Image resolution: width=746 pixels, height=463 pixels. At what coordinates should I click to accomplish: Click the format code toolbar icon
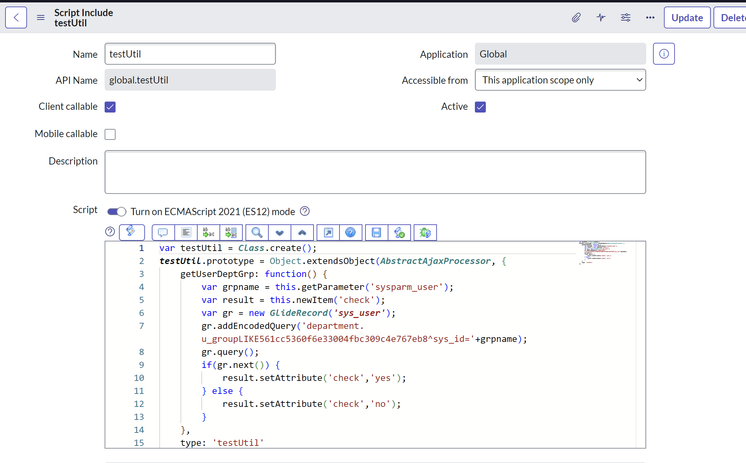point(186,232)
